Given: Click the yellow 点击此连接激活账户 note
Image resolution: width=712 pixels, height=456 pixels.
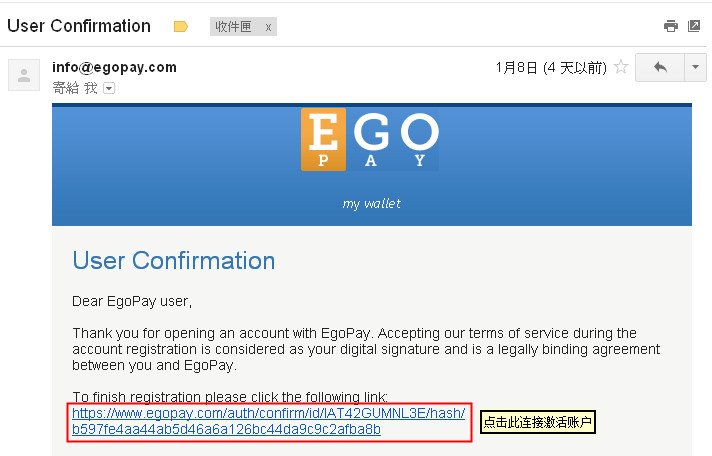Looking at the screenshot, I should (x=538, y=422).
